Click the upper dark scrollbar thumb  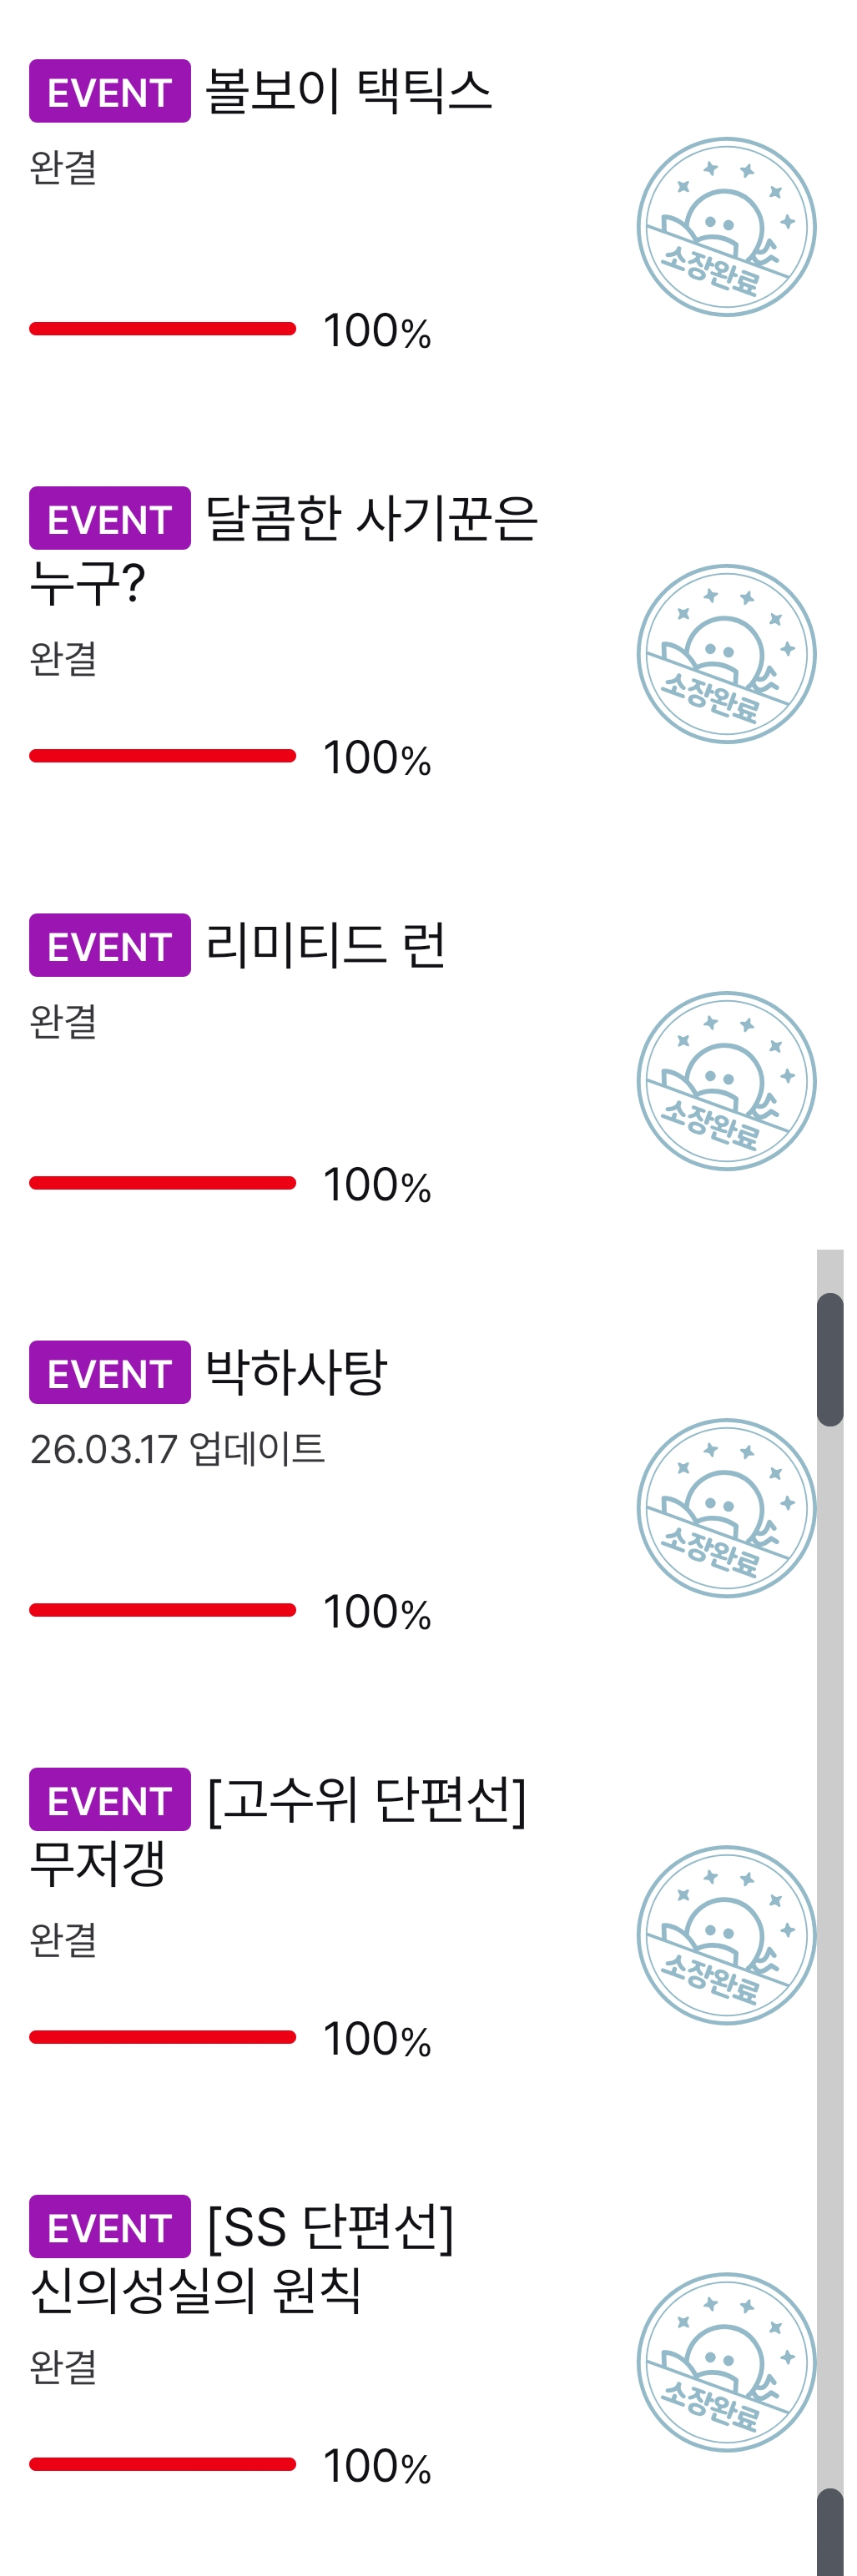click(830, 1360)
